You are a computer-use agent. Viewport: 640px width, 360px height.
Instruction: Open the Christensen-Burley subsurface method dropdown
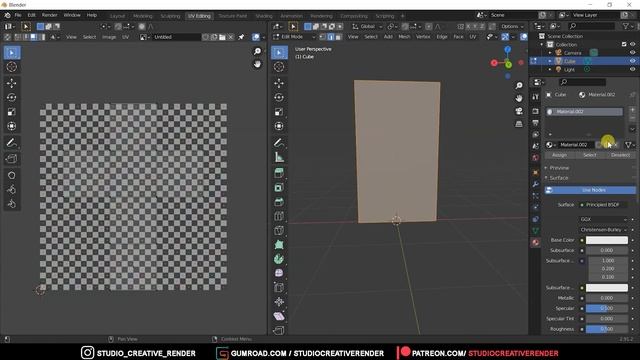(603, 230)
